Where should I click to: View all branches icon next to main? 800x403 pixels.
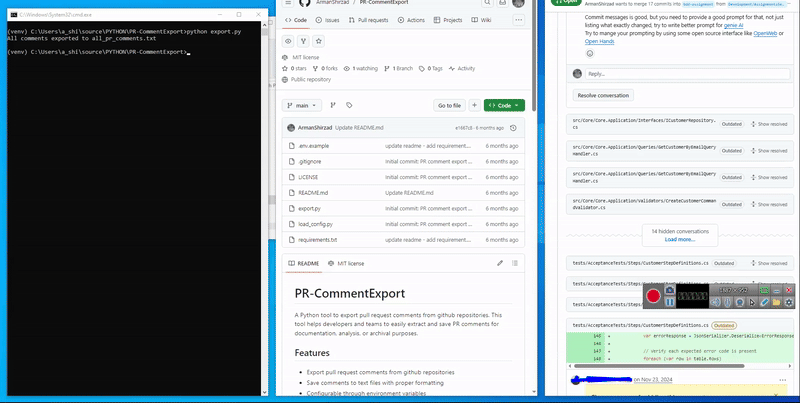pyautogui.click(x=333, y=105)
